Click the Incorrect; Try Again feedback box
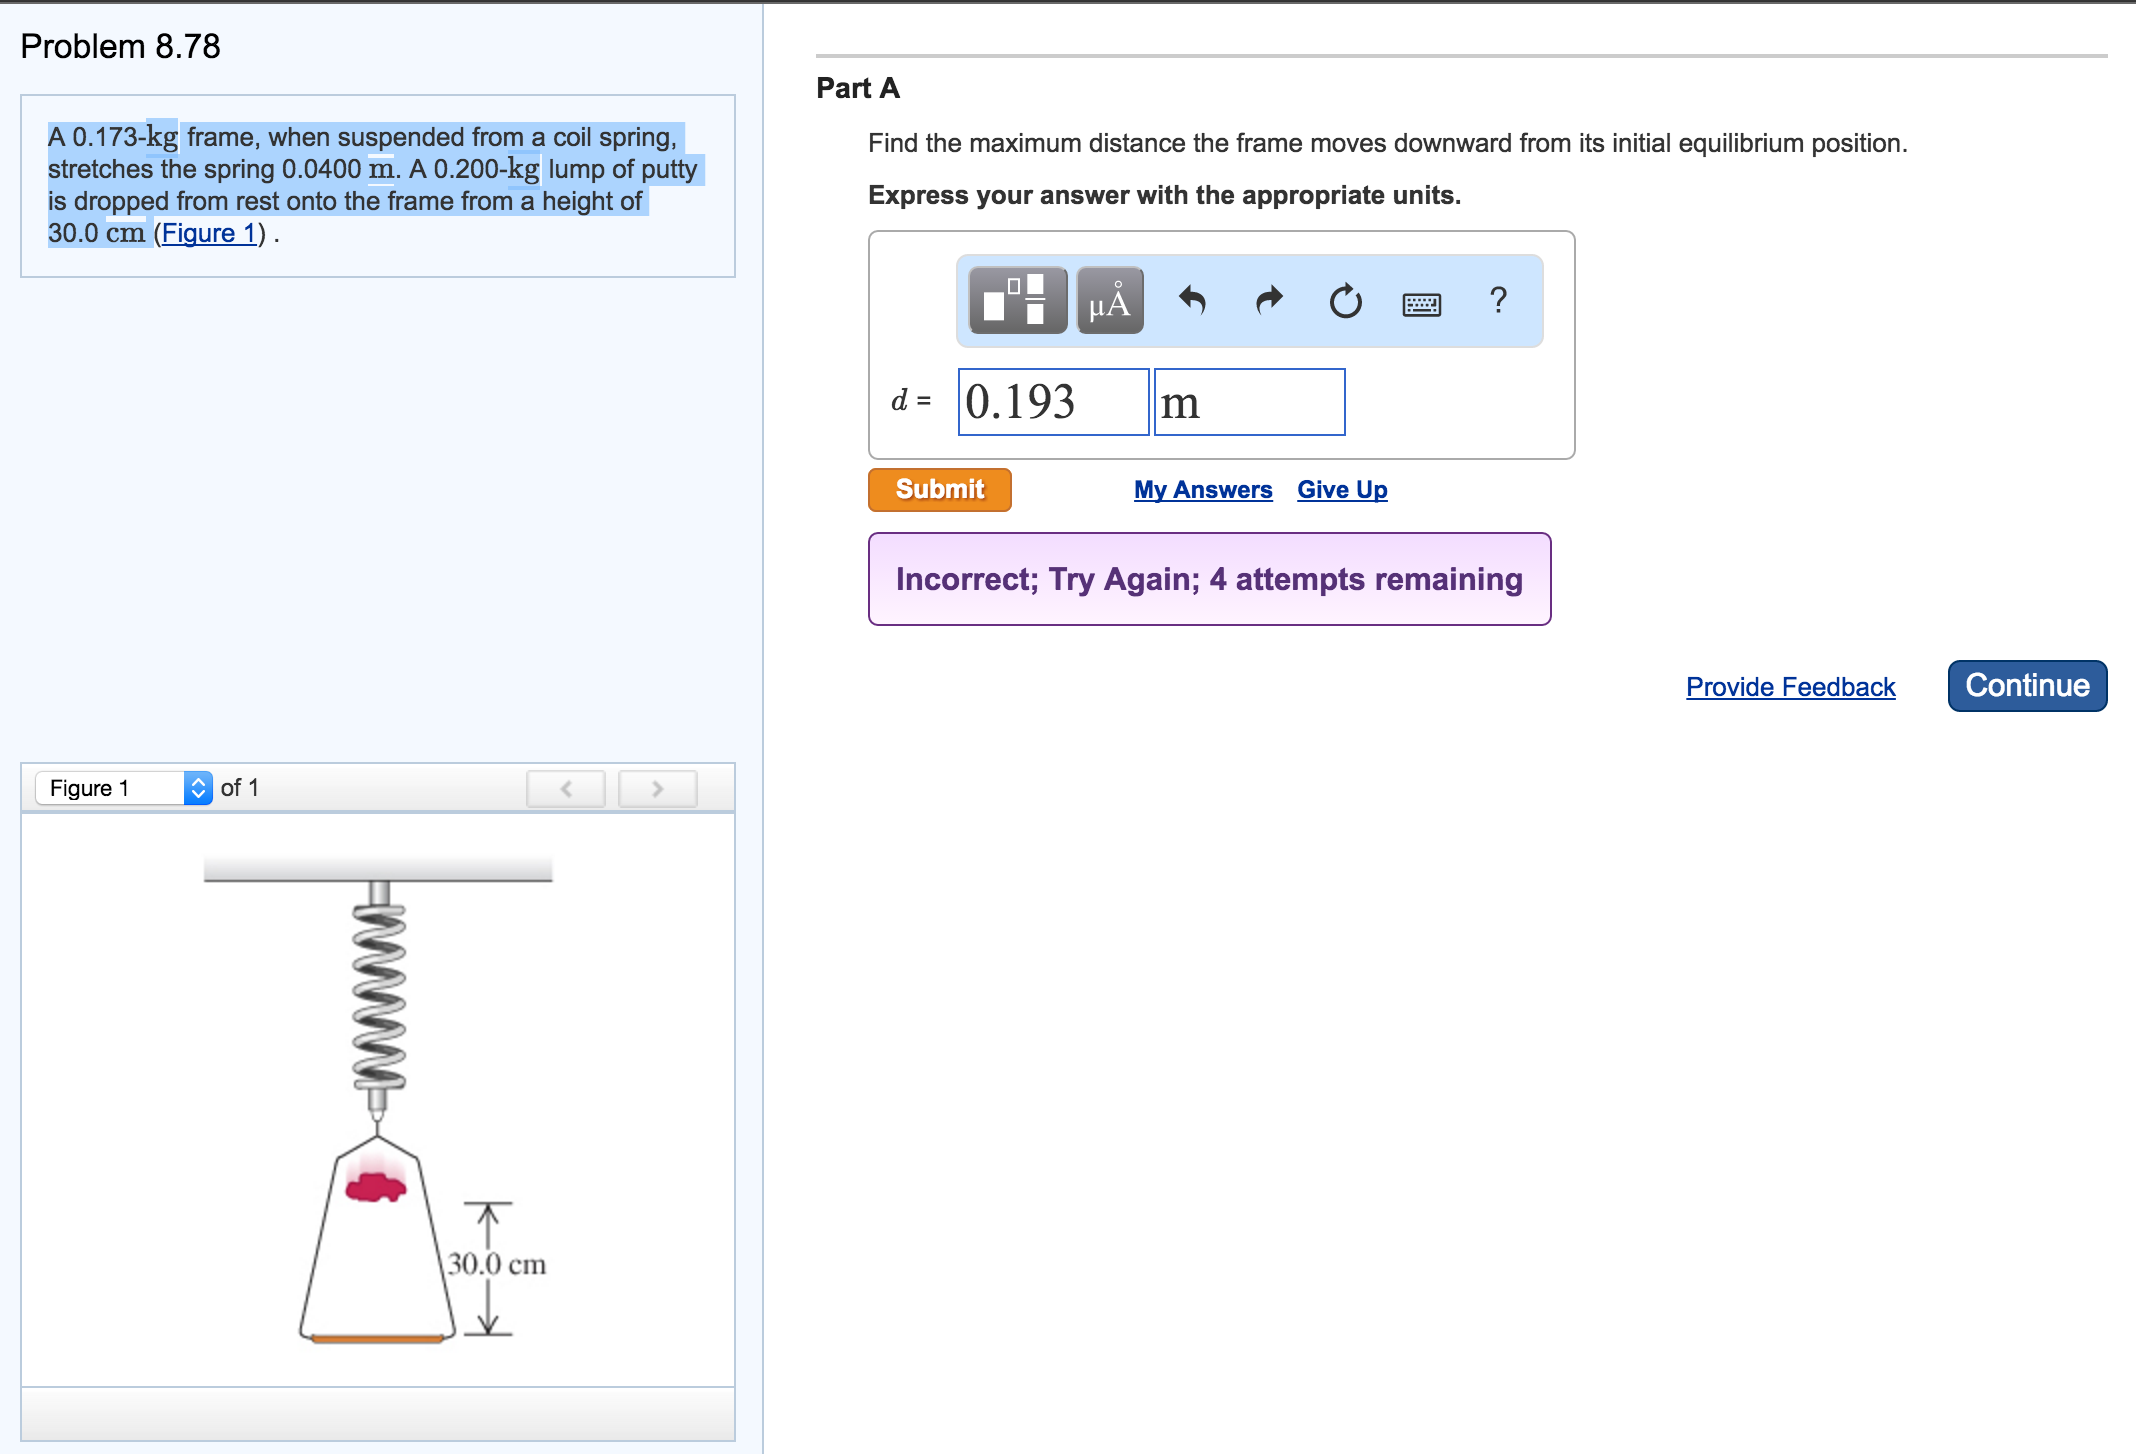This screenshot has width=2136, height=1454. [1209, 579]
